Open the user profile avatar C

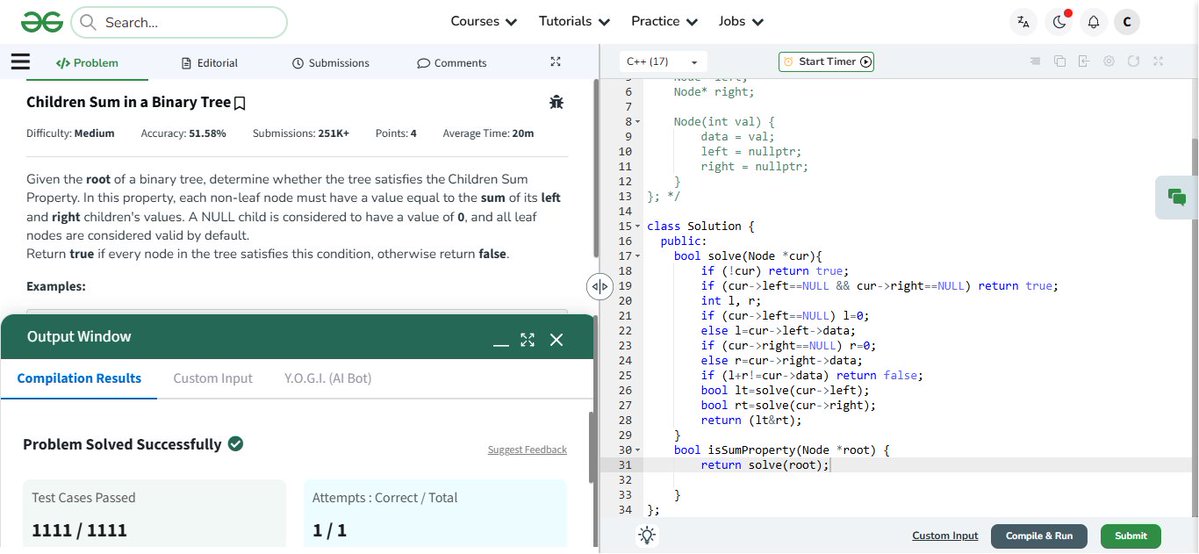(x=1126, y=22)
